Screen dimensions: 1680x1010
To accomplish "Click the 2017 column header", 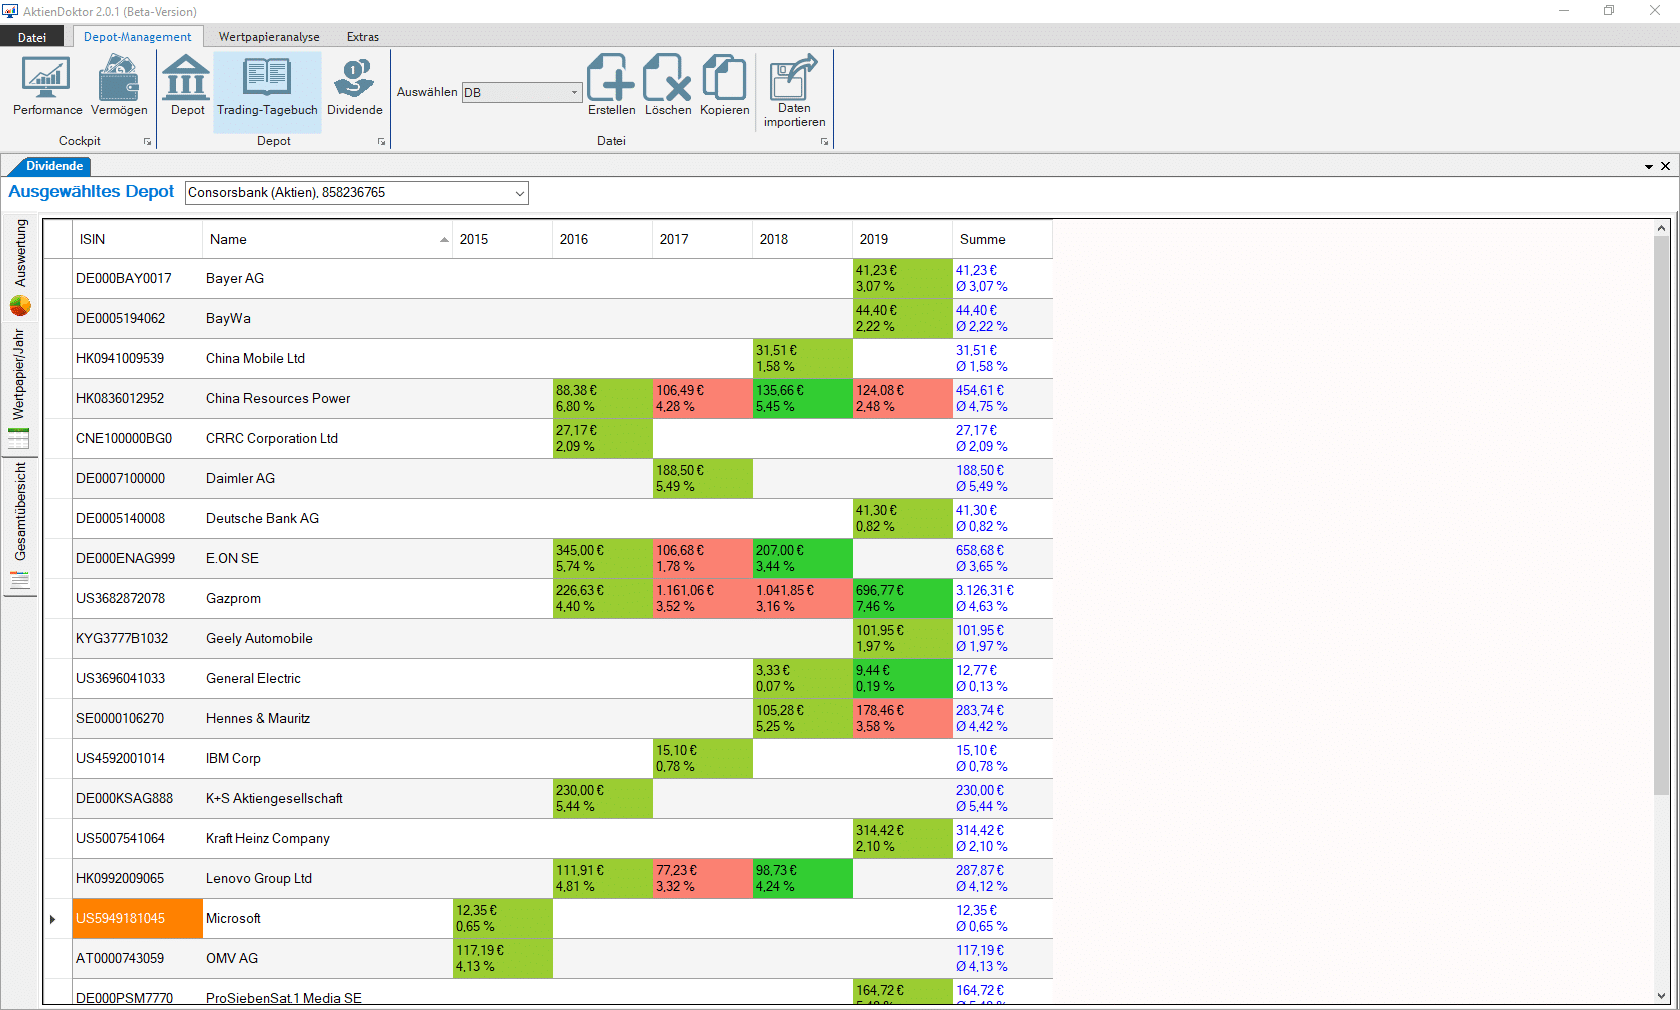I will coord(702,239).
